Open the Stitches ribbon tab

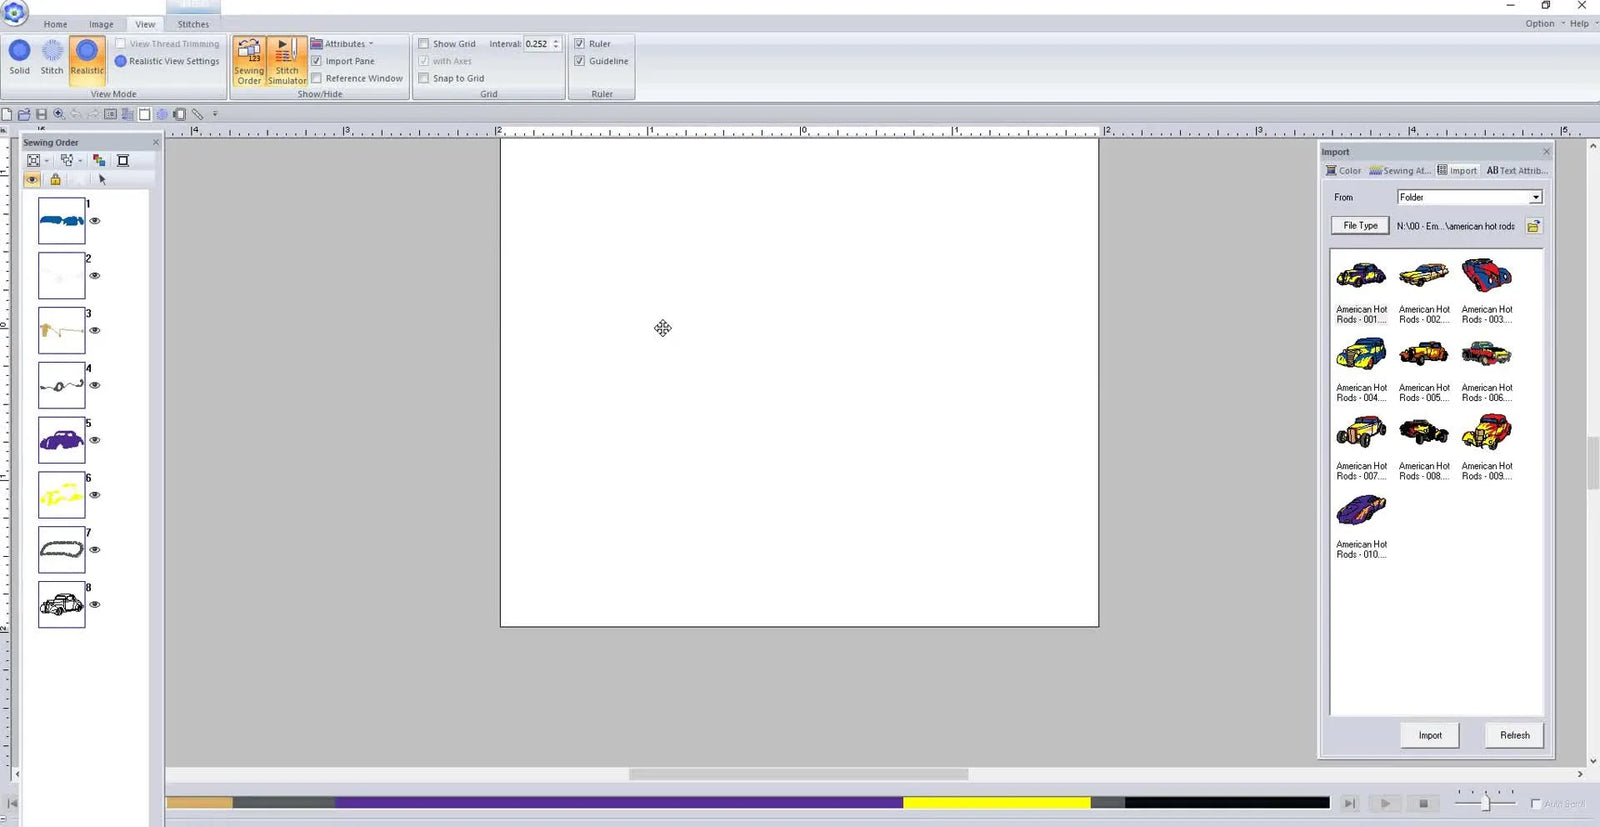coord(193,24)
